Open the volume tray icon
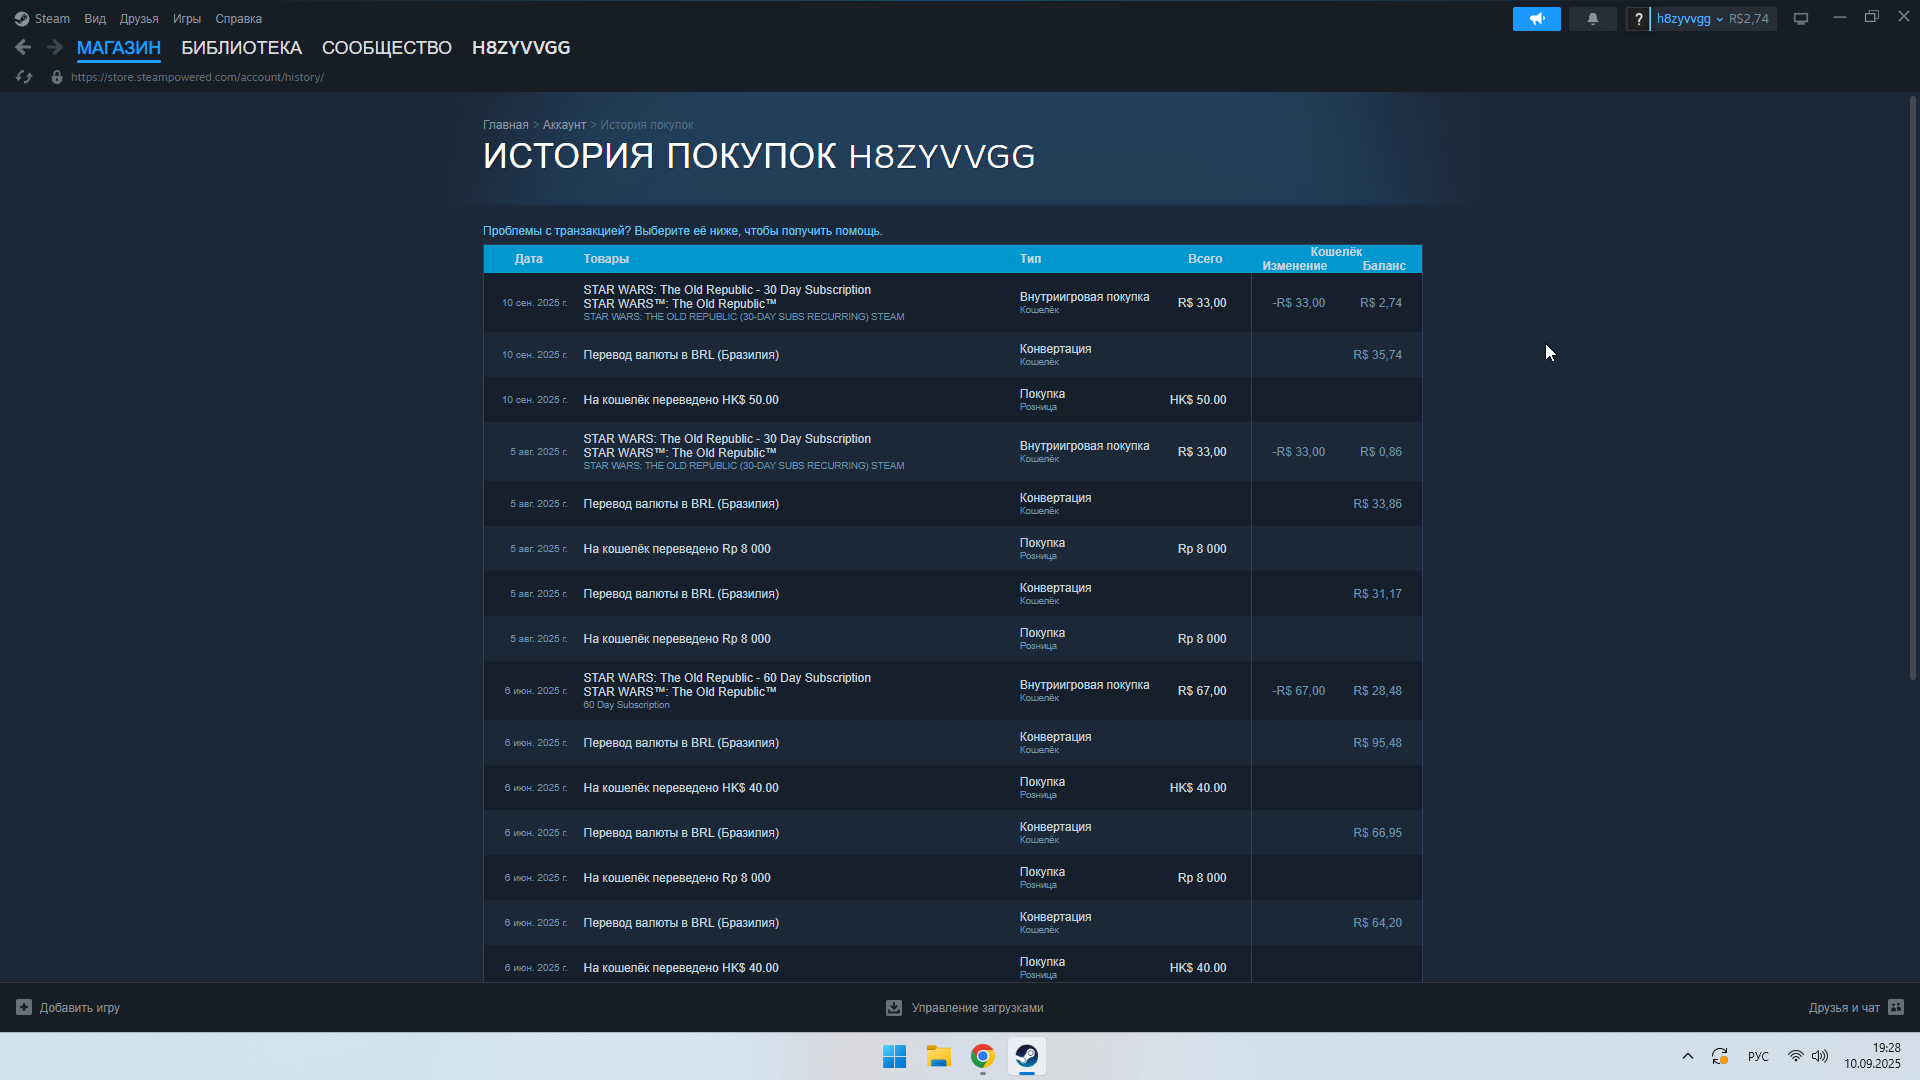Viewport: 1920px width, 1080px height. pos(1820,1056)
